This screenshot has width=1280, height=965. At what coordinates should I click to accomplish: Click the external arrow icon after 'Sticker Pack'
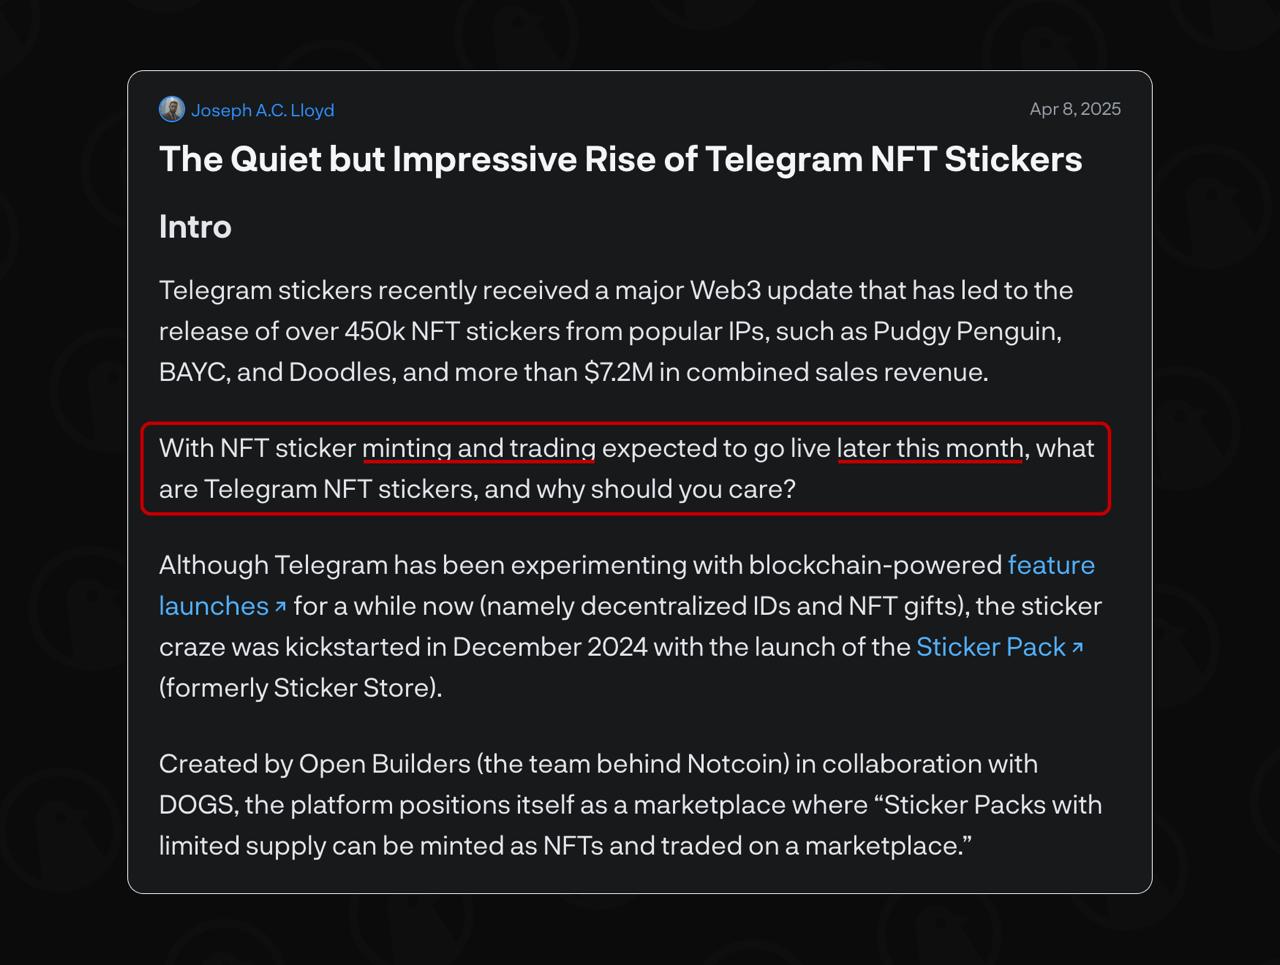[x=1077, y=648]
